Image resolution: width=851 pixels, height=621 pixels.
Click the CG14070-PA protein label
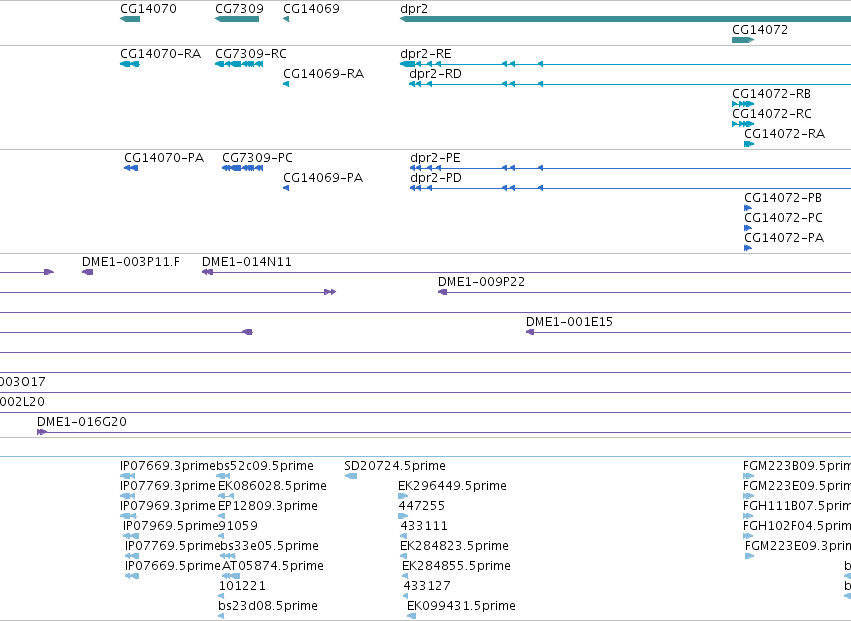pos(164,158)
